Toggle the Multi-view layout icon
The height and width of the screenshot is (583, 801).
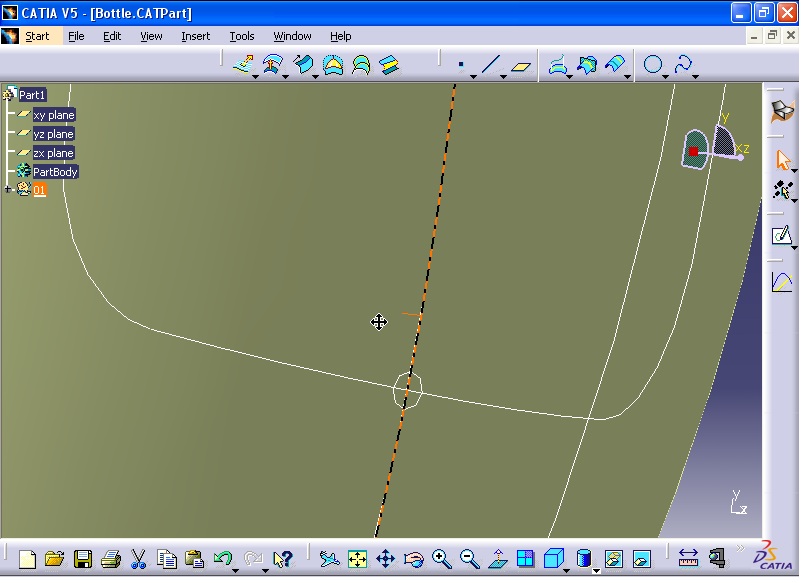click(525, 559)
